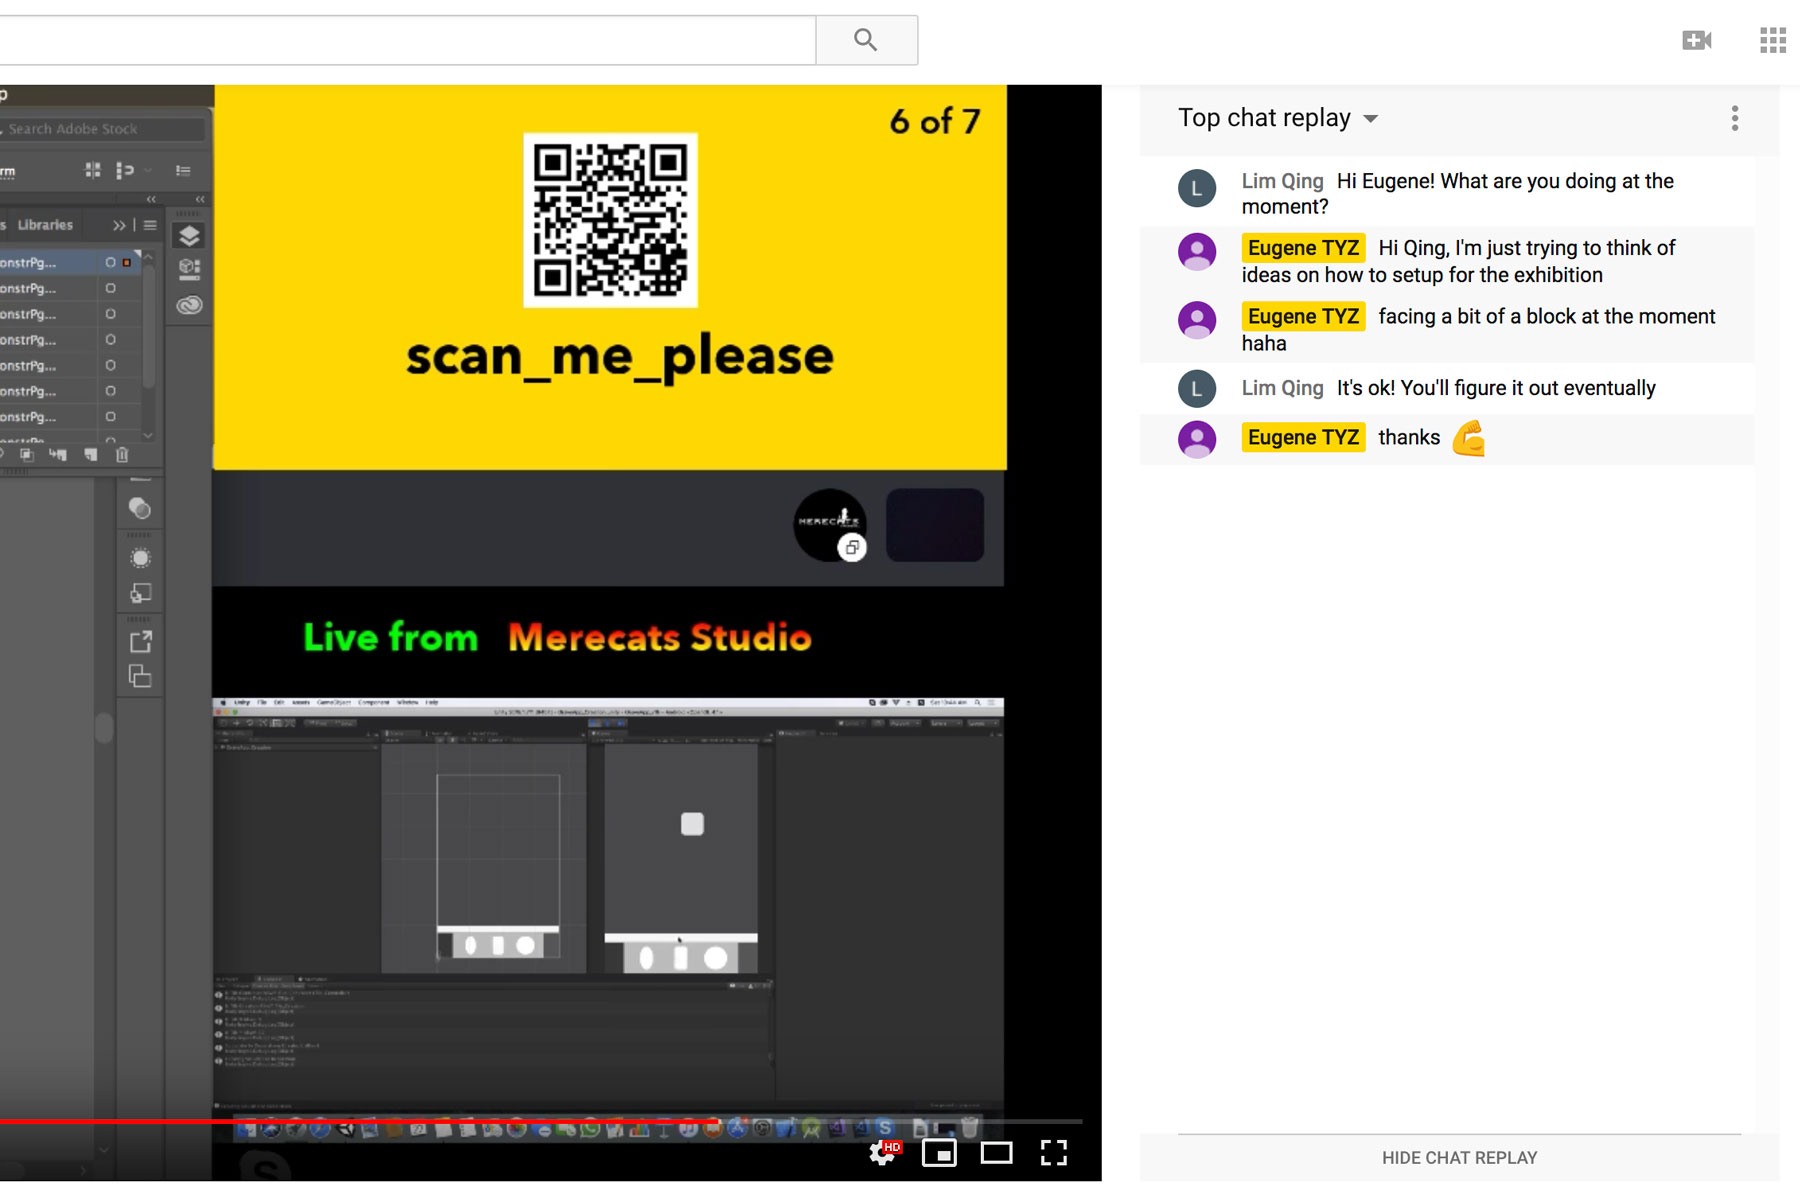Click the Layers panel trash delete icon

pos(122,455)
